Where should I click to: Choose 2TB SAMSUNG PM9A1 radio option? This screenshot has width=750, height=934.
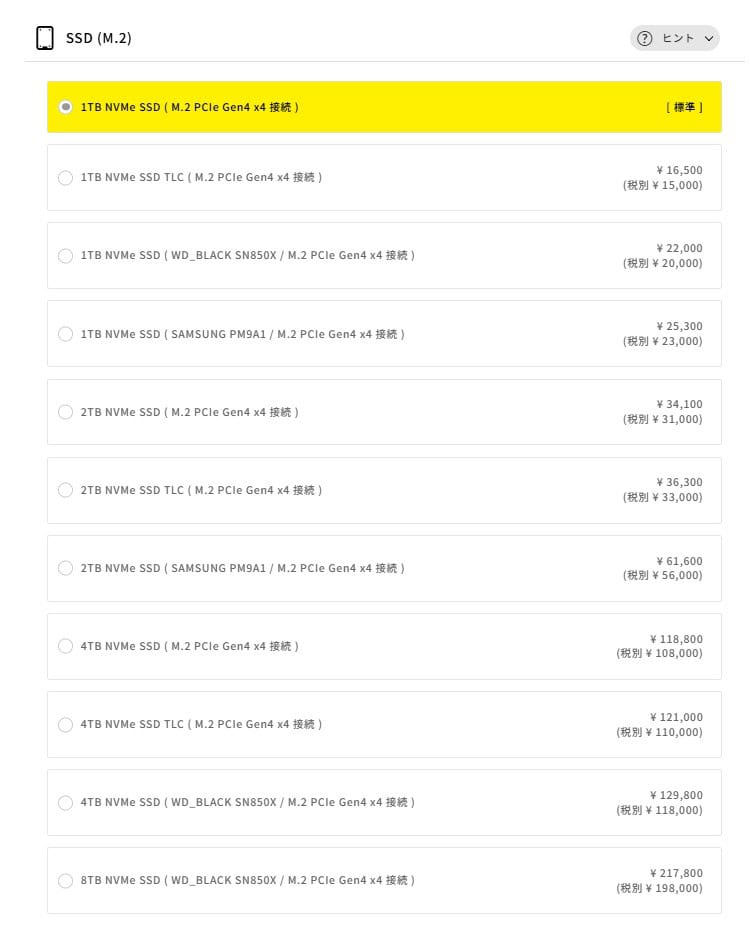pyautogui.click(x=66, y=568)
